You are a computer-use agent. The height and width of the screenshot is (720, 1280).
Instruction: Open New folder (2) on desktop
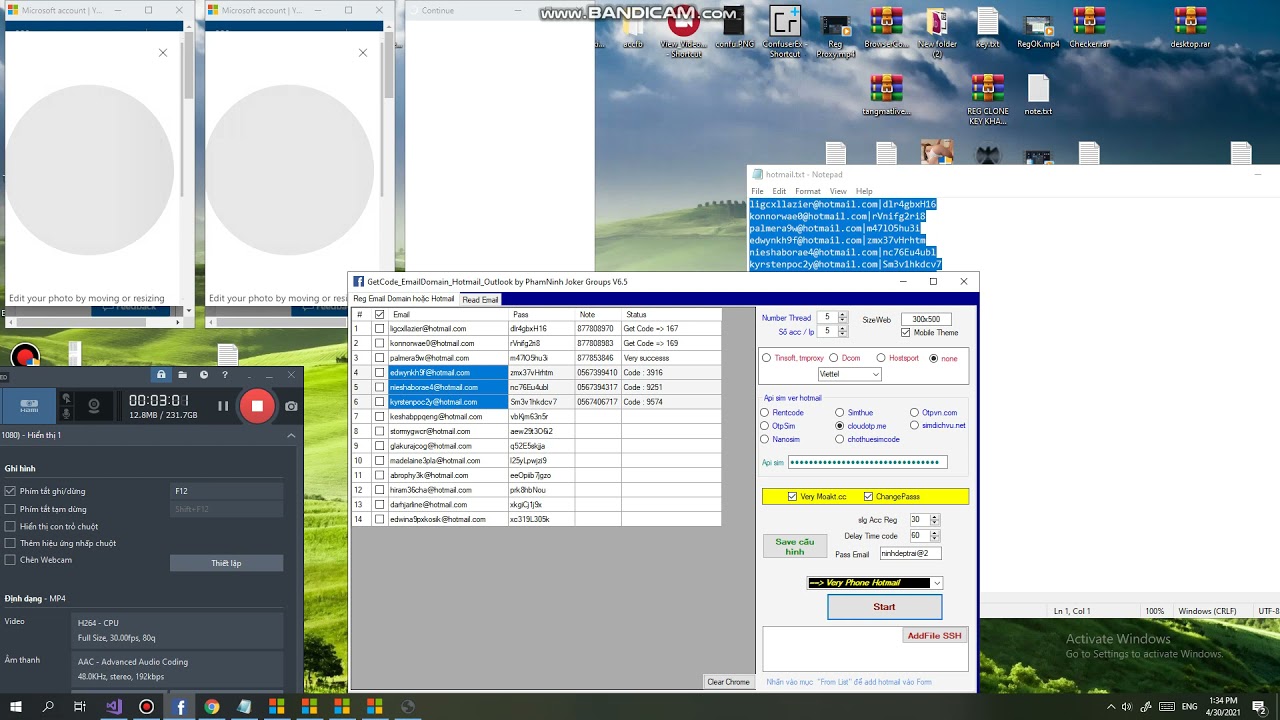point(937,33)
